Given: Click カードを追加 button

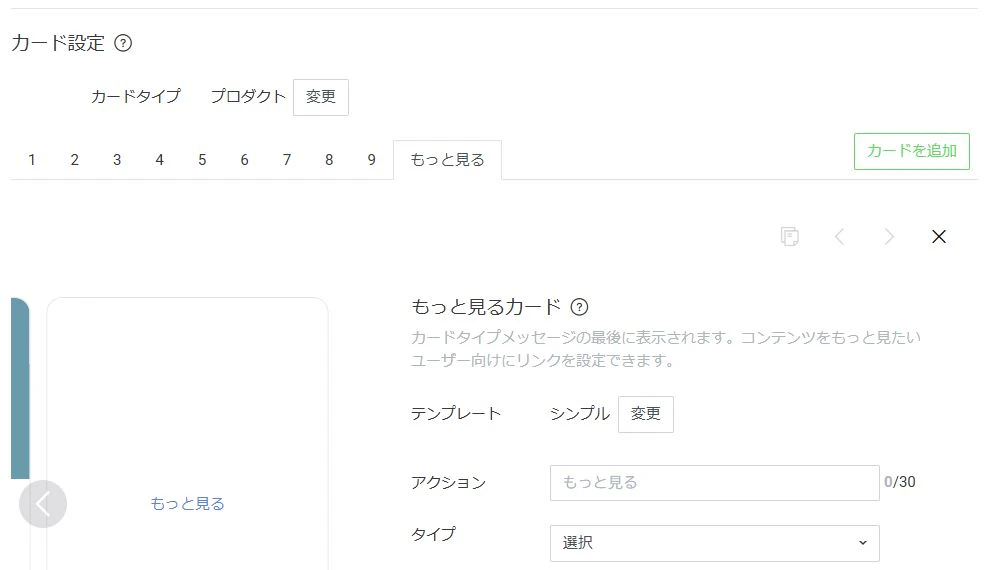Looking at the screenshot, I should click(911, 151).
